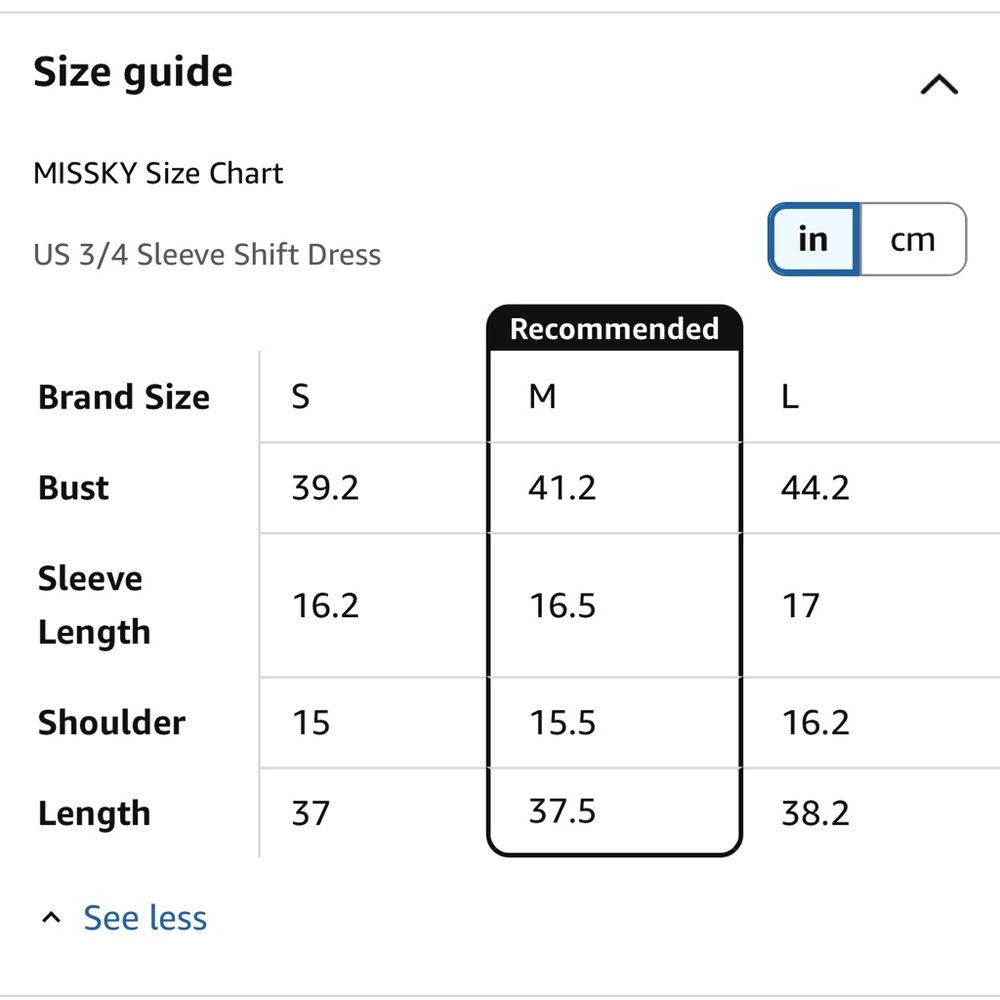Click the Length row label
The image size is (1000, 1000).
pyautogui.click(x=94, y=813)
